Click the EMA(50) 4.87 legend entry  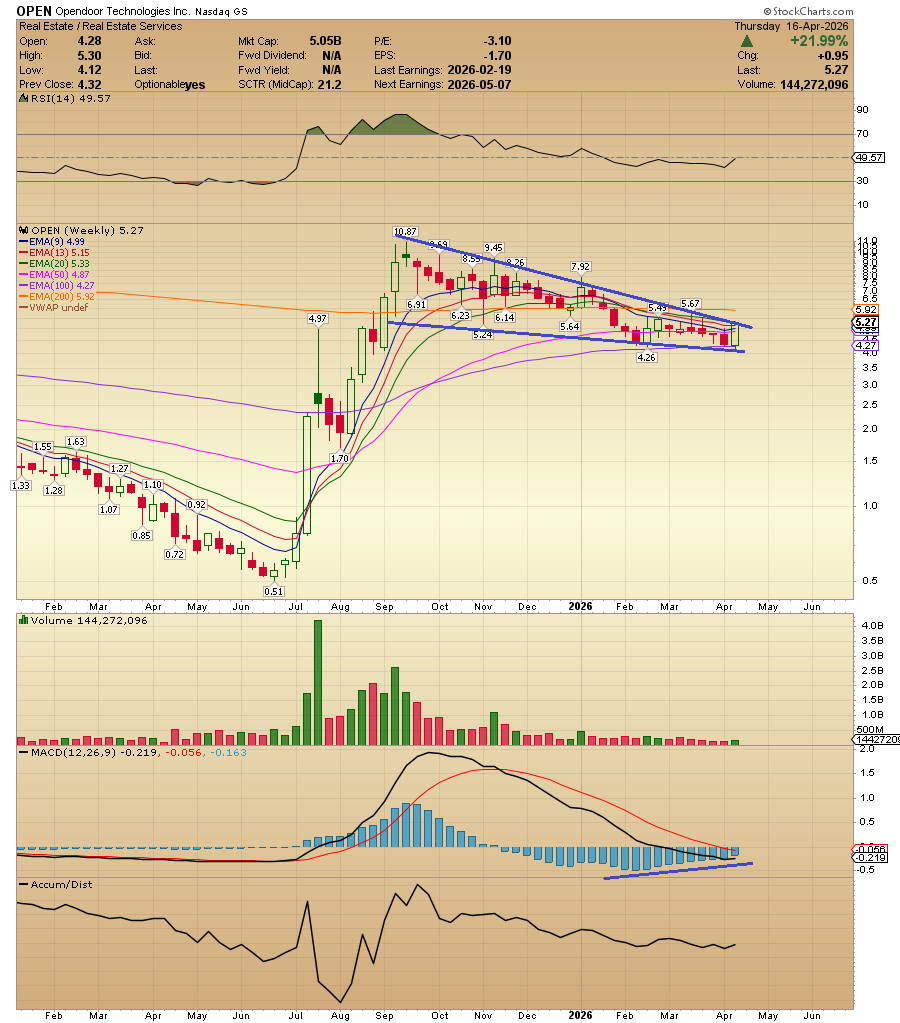pyautogui.click(x=55, y=275)
